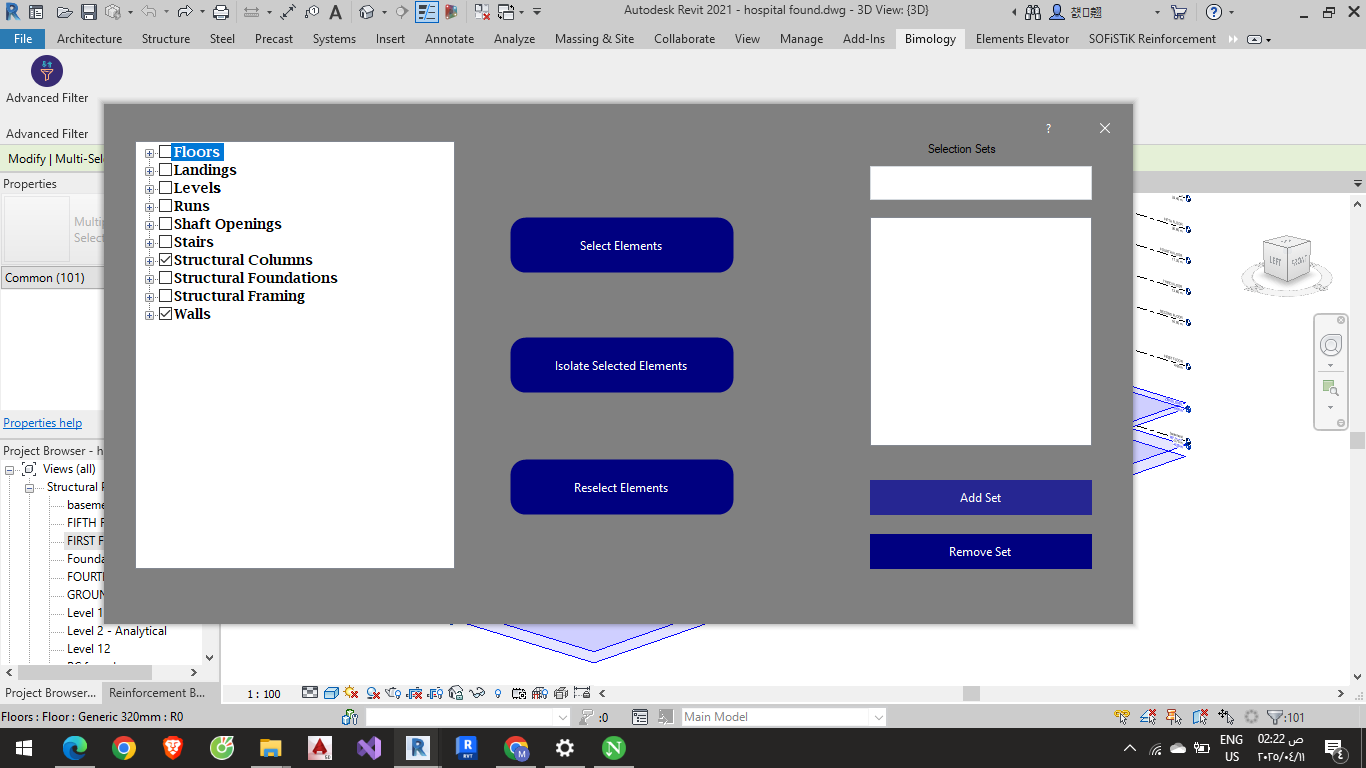Click the Advanced Filter funnel icon

(x=47, y=72)
